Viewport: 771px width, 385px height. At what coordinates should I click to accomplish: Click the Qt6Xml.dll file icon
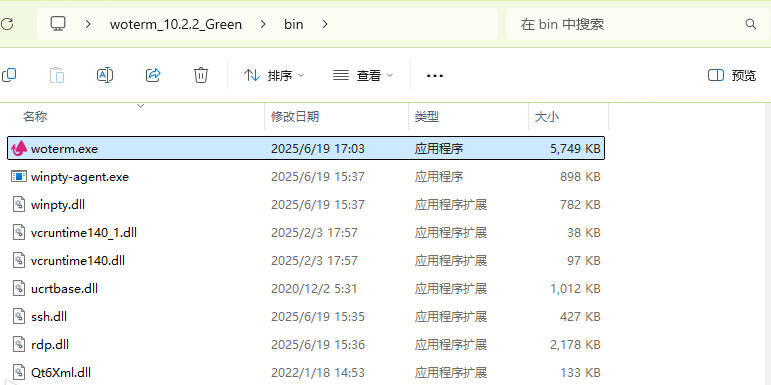(19, 372)
